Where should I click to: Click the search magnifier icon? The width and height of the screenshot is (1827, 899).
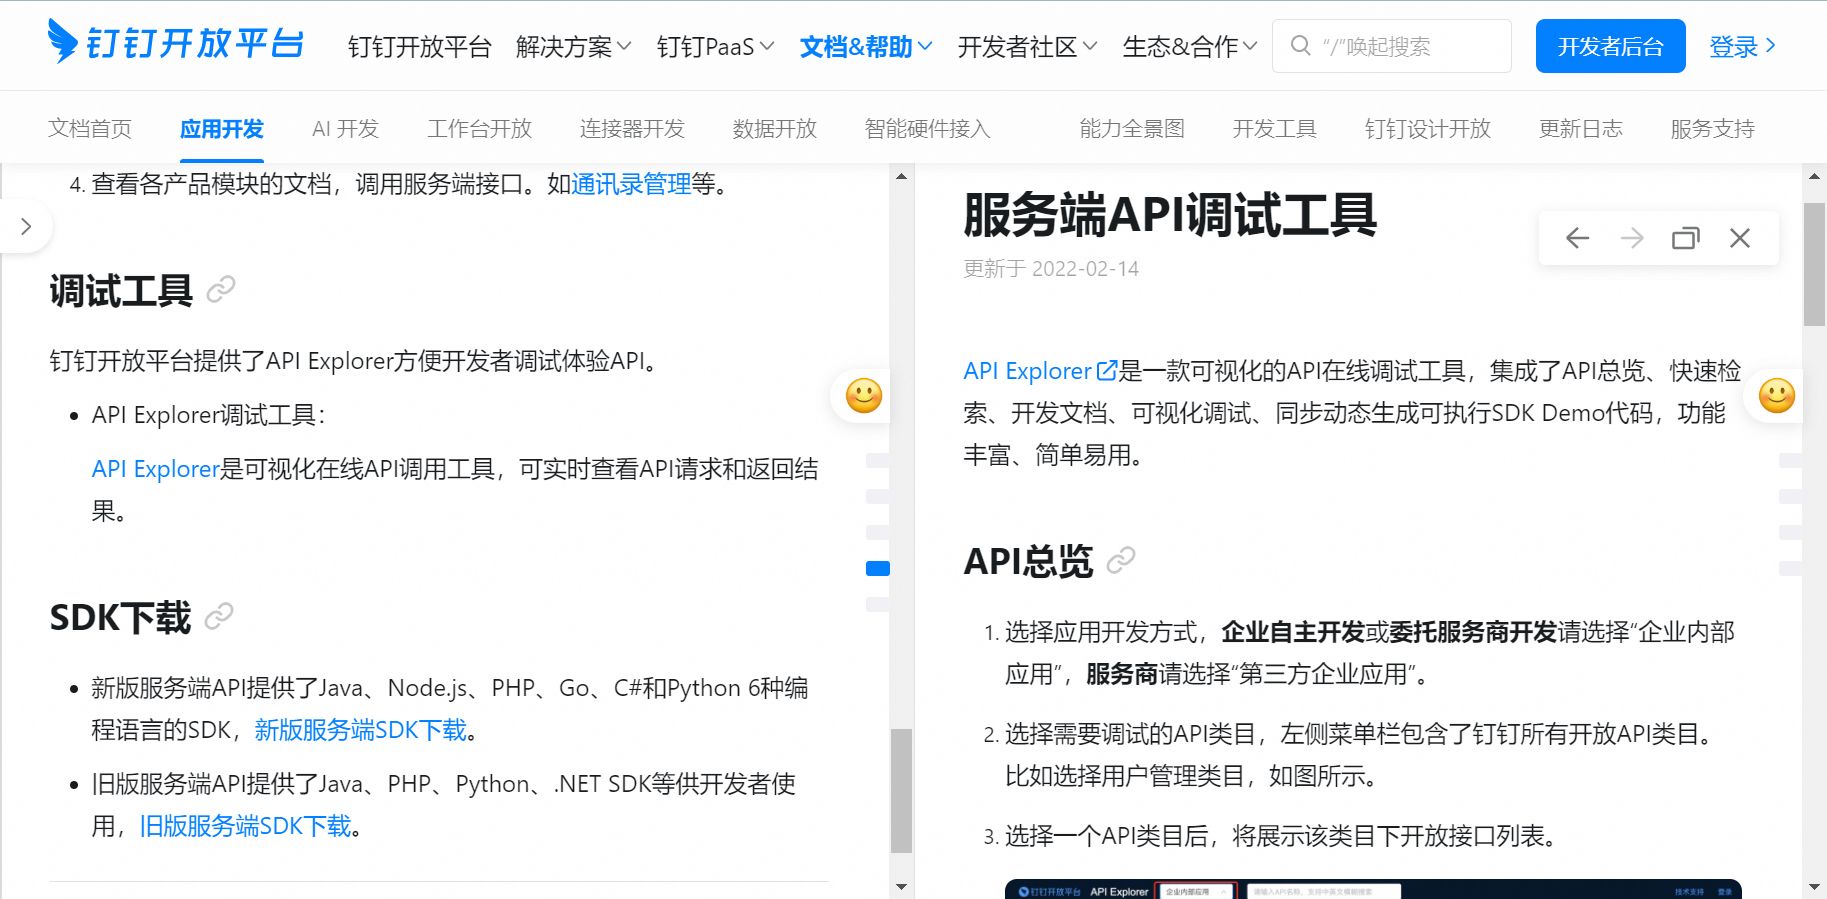pos(1300,46)
